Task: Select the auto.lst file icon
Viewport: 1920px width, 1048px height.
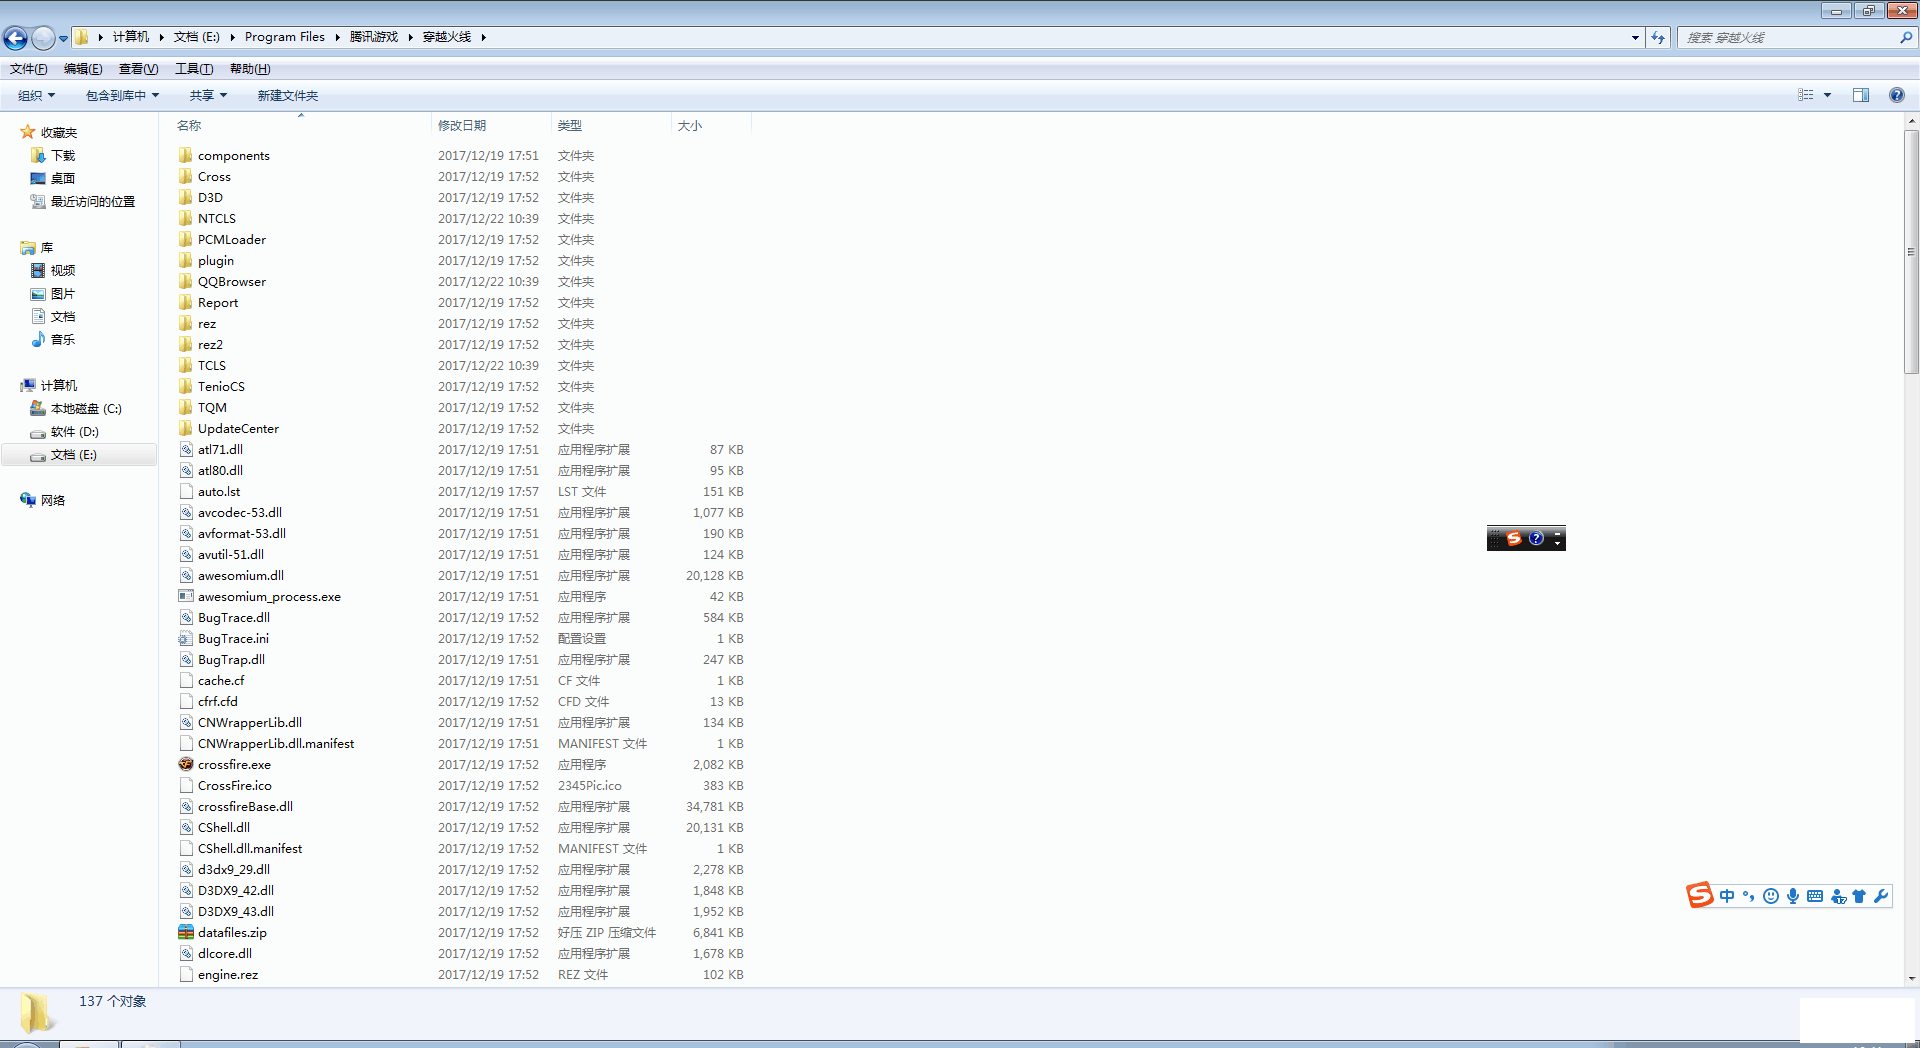Action: 186,491
